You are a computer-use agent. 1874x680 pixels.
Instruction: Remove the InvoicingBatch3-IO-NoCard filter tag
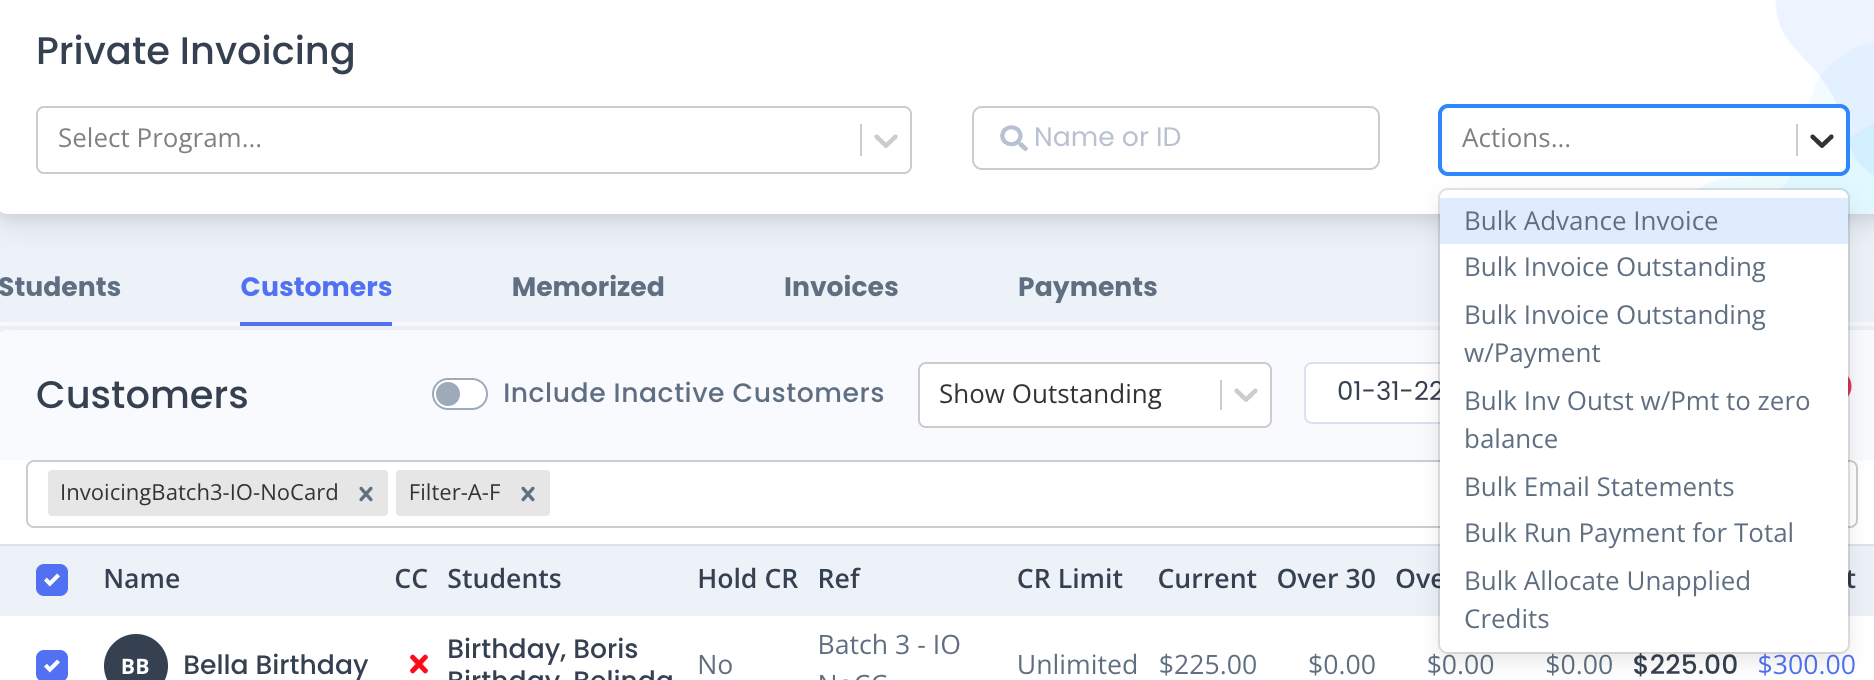[366, 494]
